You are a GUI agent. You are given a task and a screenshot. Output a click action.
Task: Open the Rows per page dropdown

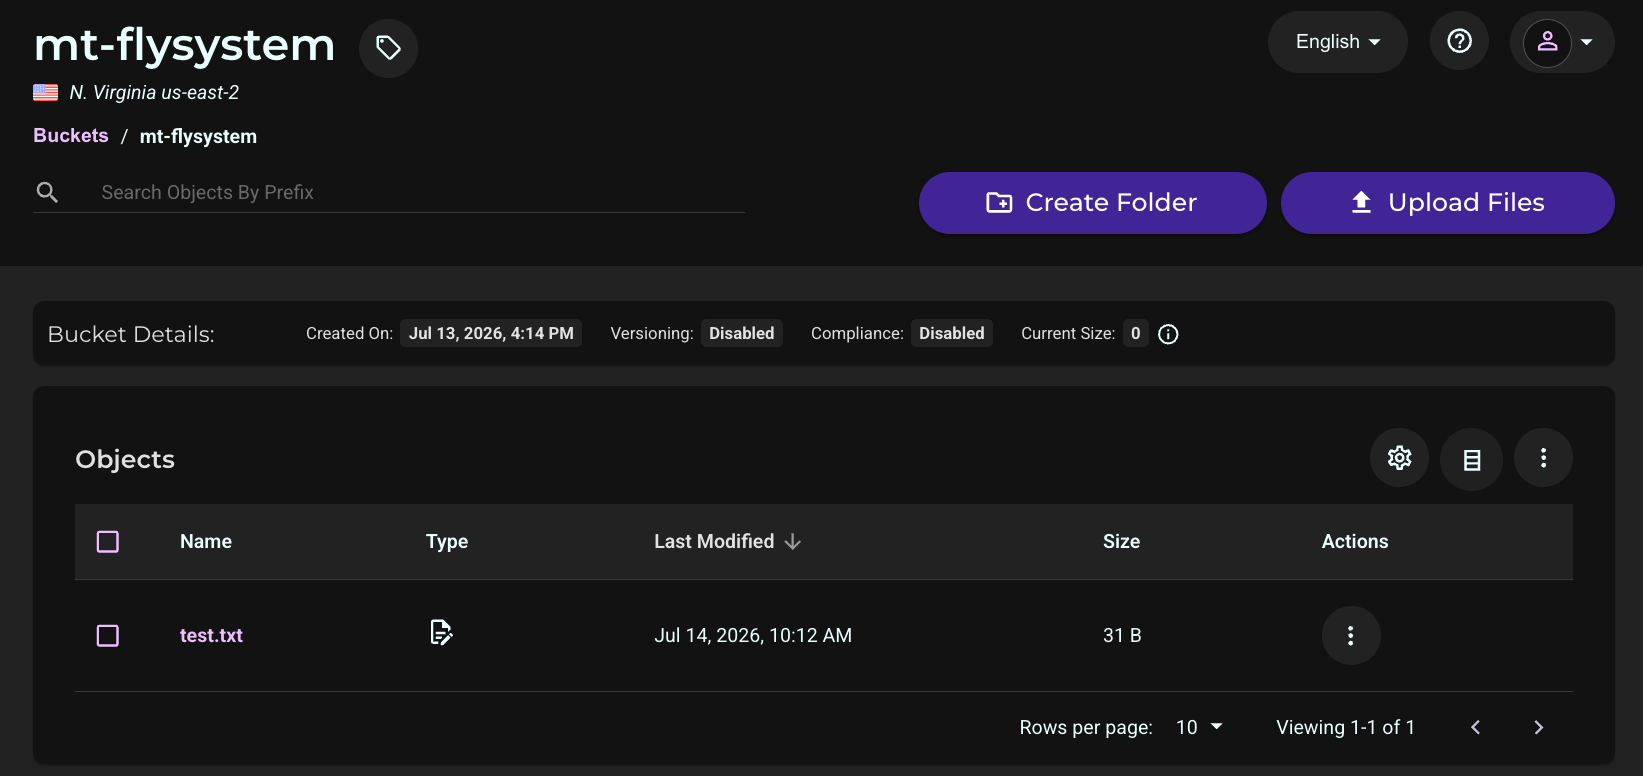click(1199, 727)
